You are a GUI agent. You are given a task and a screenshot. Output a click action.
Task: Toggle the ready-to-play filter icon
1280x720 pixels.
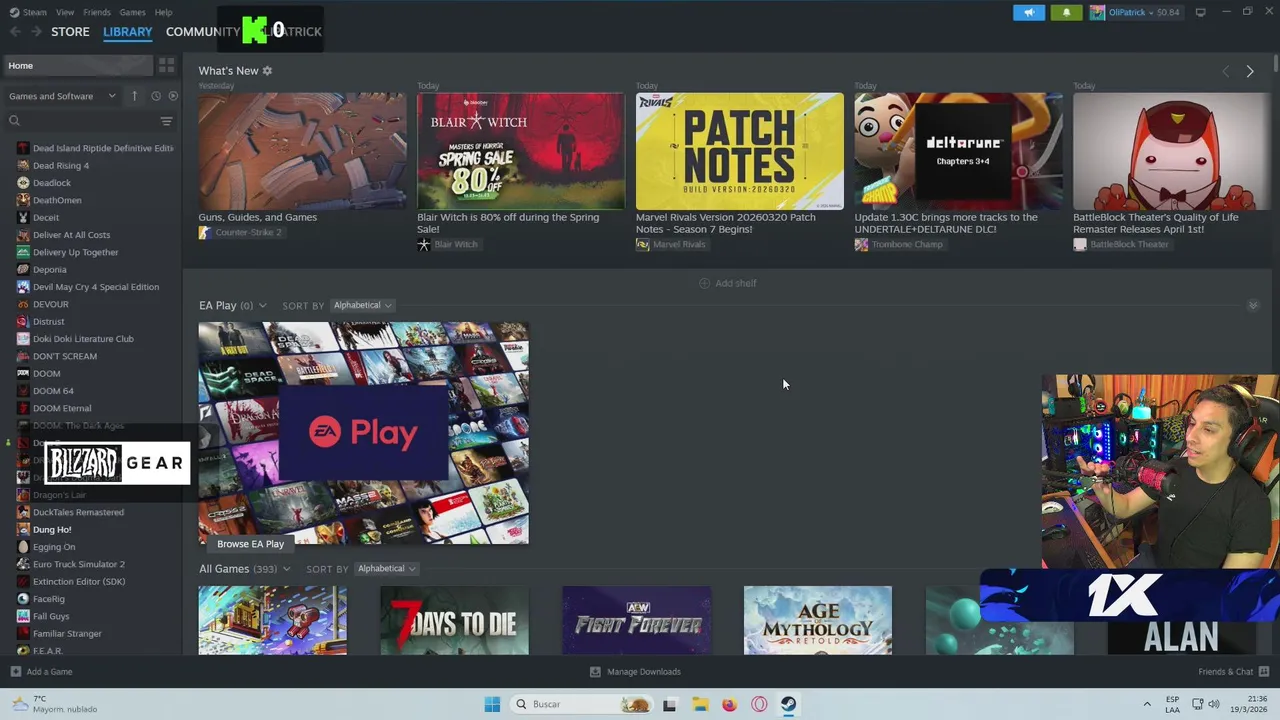[173, 96]
